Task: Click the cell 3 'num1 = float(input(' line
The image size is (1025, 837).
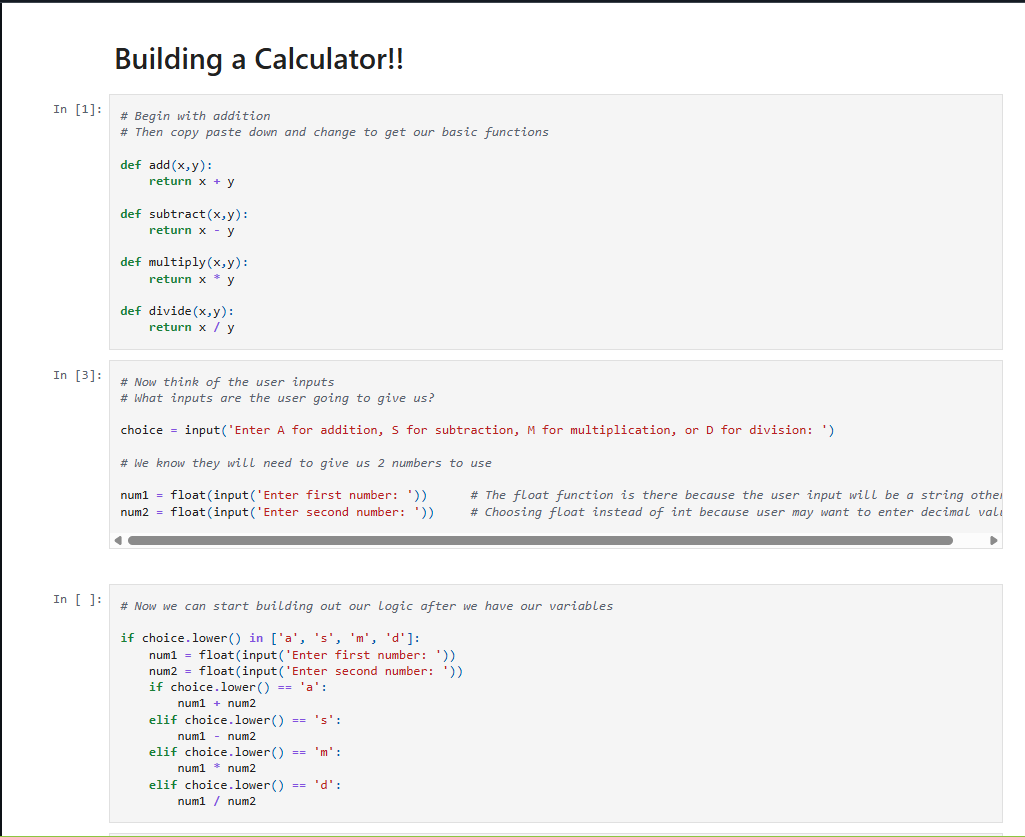Action: [x=274, y=496]
